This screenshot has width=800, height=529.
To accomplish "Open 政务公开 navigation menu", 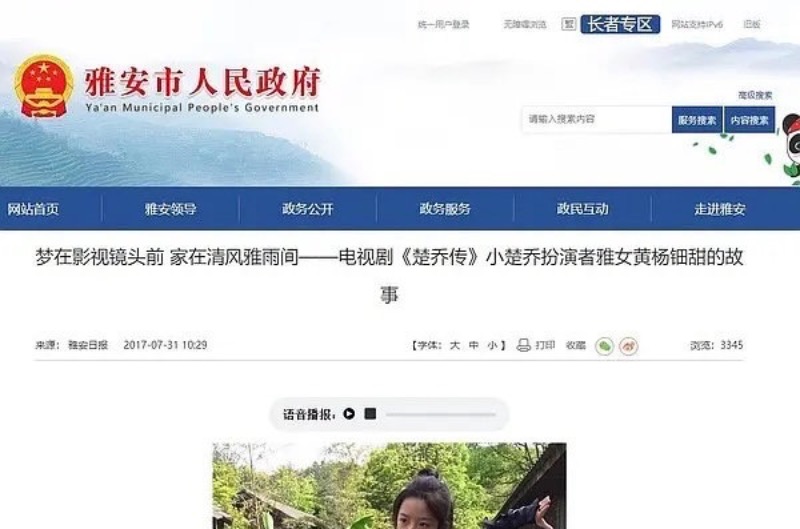I will [308, 209].
